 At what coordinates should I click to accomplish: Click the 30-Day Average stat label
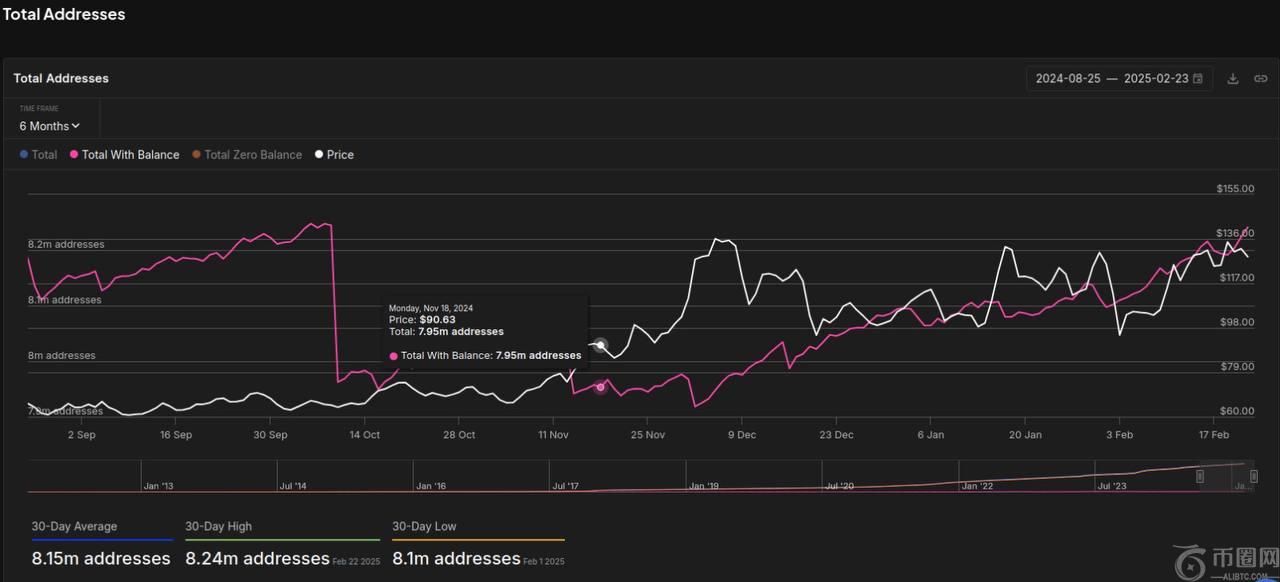(x=74, y=526)
